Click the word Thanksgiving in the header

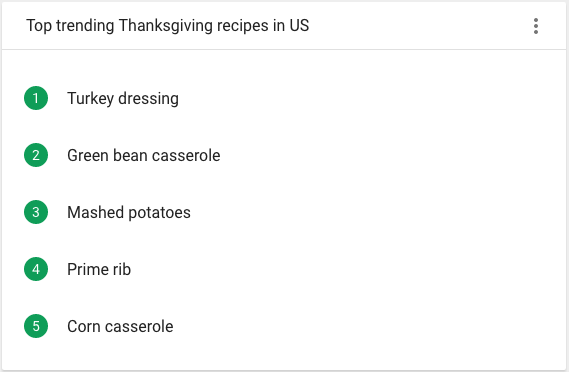(165, 26)
